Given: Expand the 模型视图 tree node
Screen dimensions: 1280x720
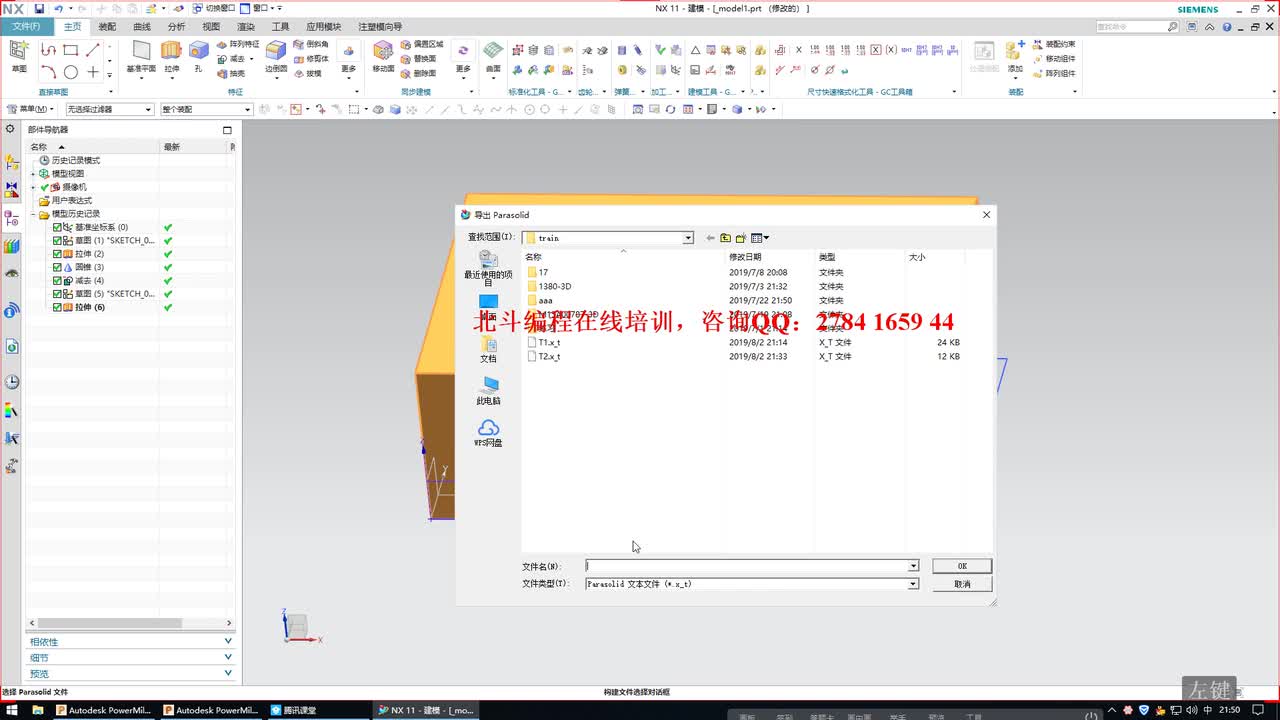Looking at the screenshot, I should [33, 174].
